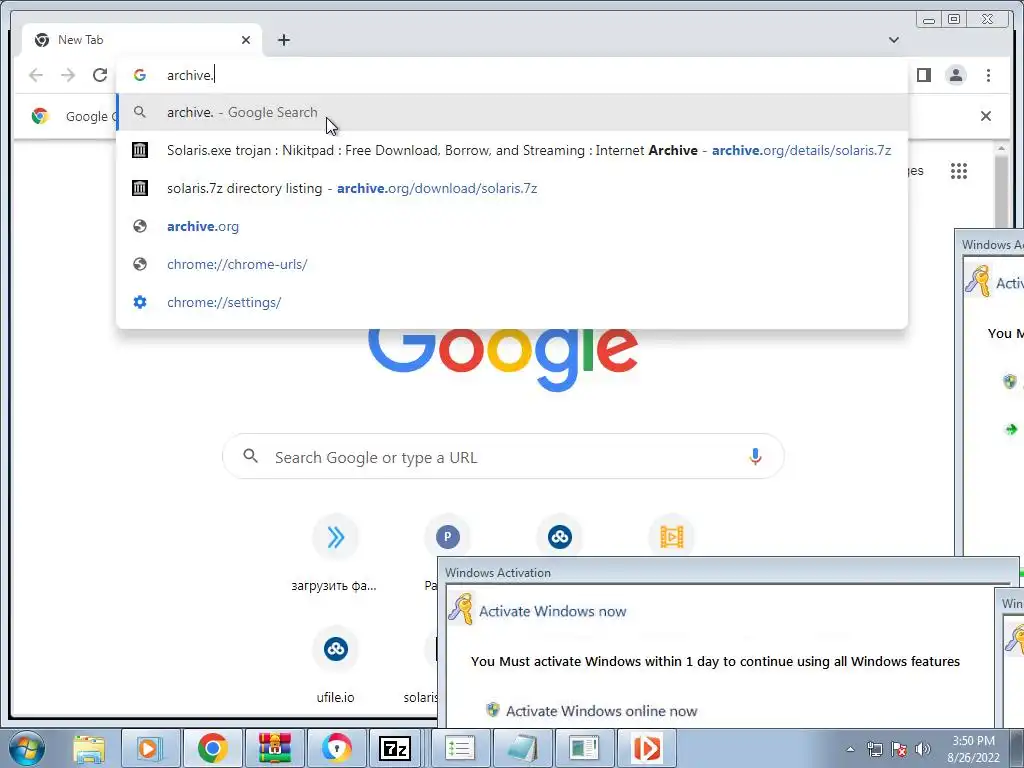Open the film-strip icon shortcut

point(671,537)
